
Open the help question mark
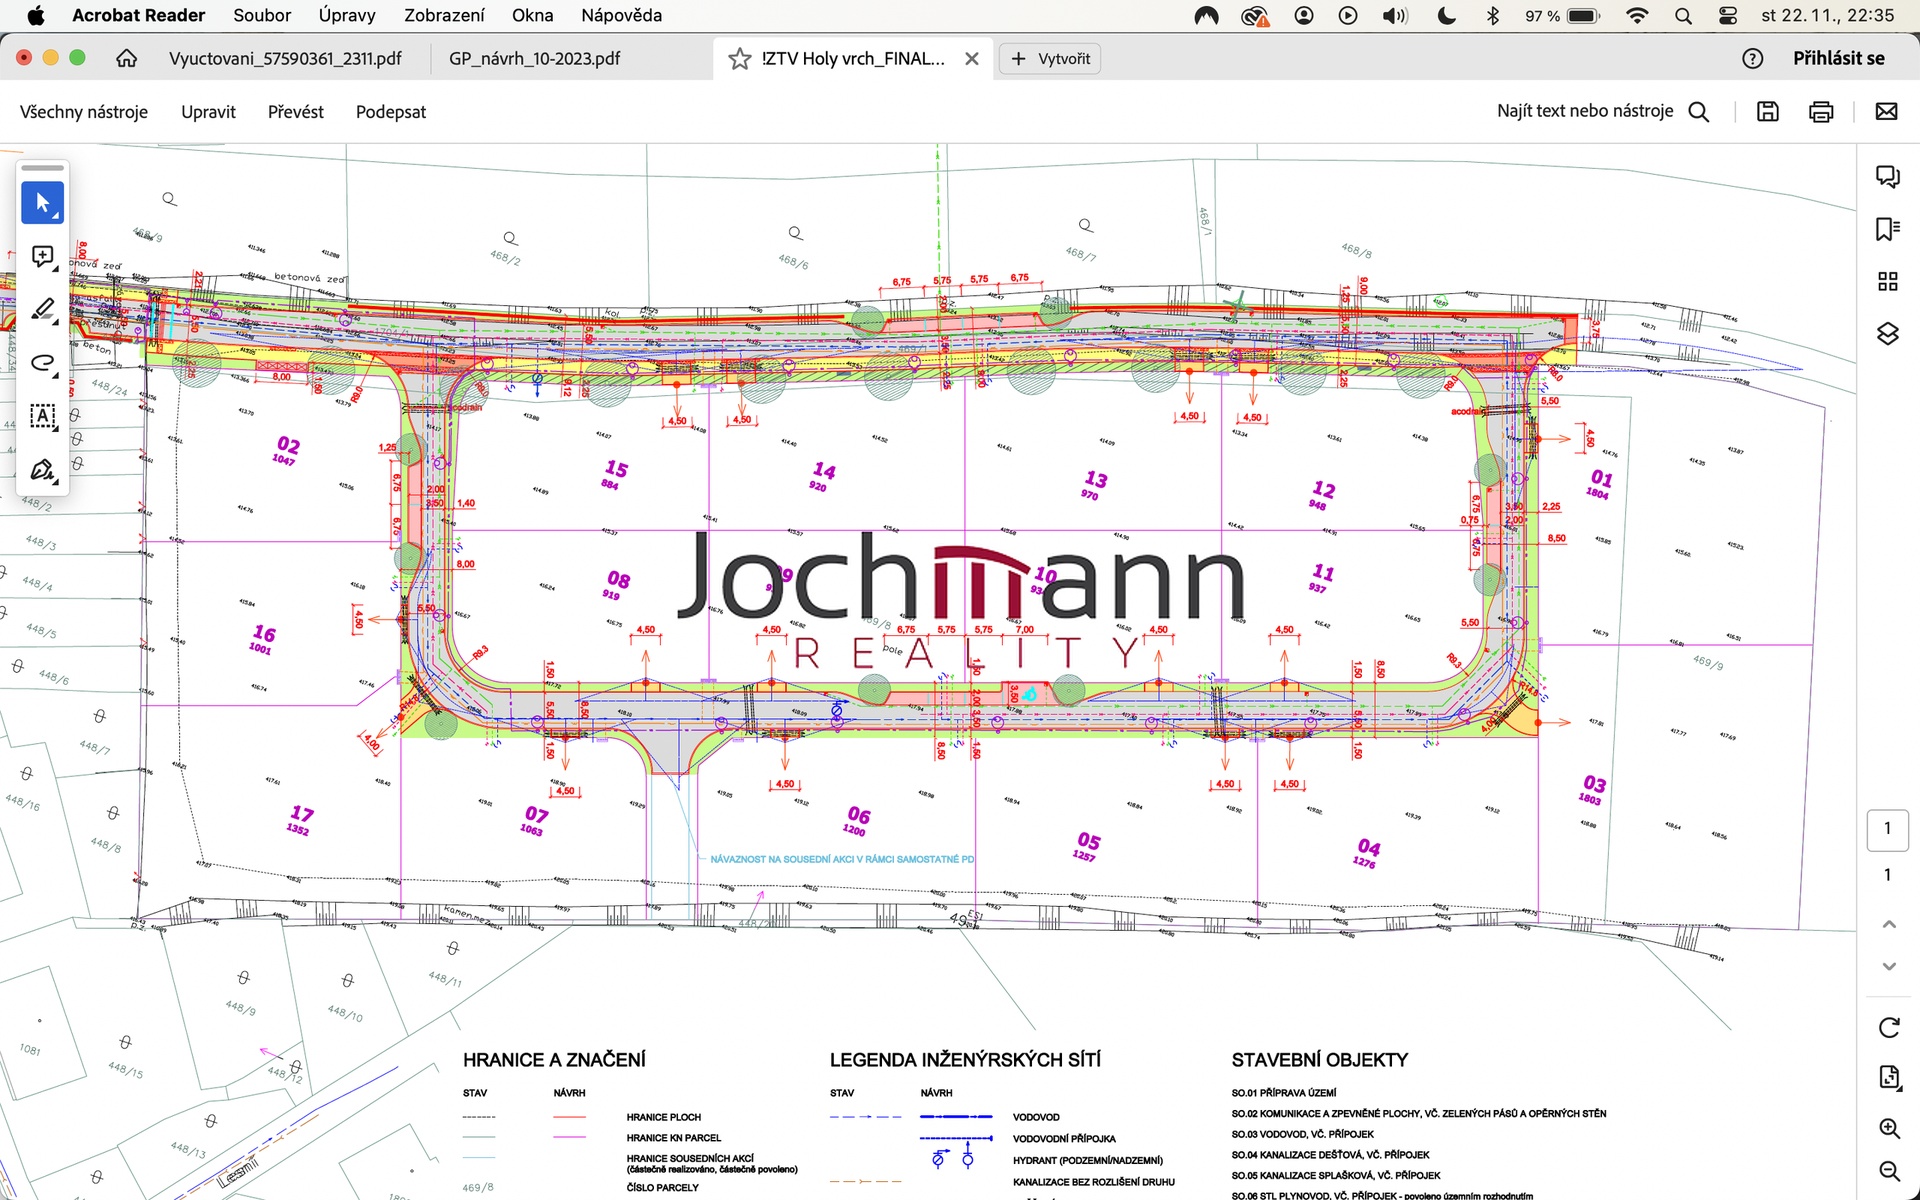[x=1752, y=59]
